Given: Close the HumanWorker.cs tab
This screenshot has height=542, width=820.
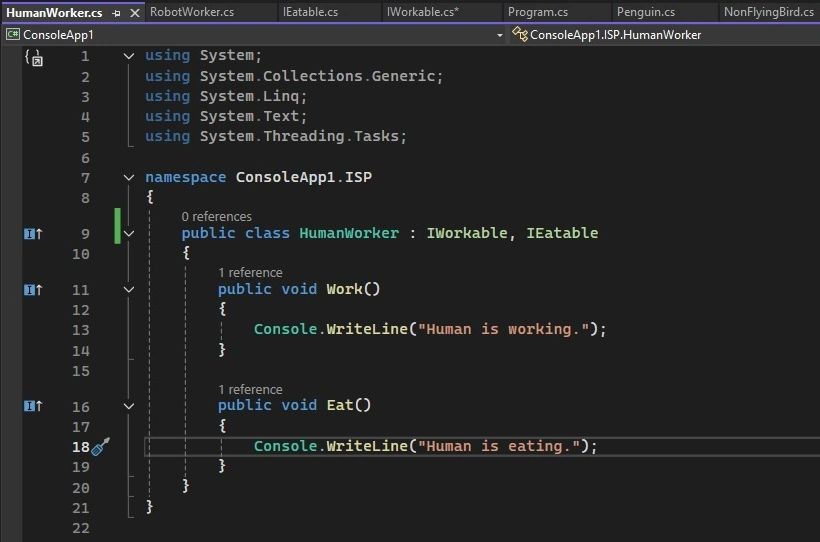Looking at the screenshot, I should (x=135, y=13).
